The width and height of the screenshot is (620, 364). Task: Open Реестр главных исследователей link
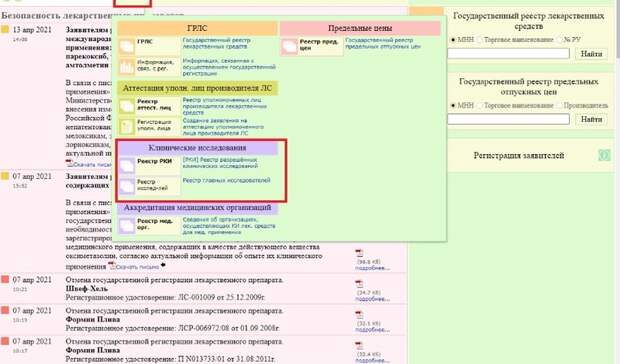(x=227, y=181)
